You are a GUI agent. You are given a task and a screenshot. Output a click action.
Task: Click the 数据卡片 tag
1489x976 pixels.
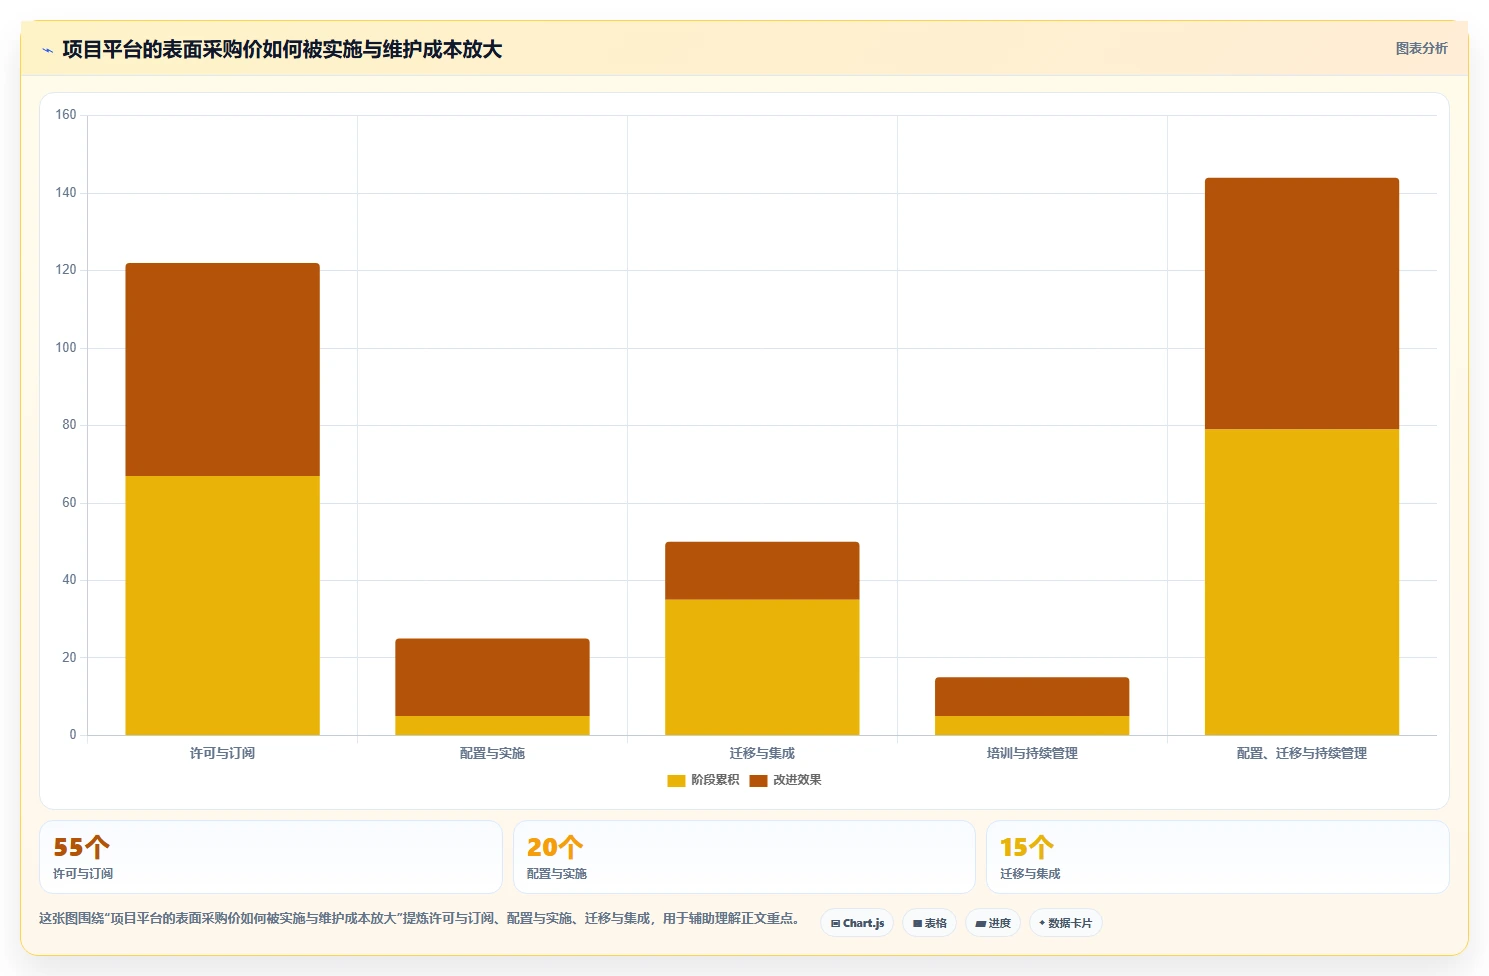(x=1065, y=923)
